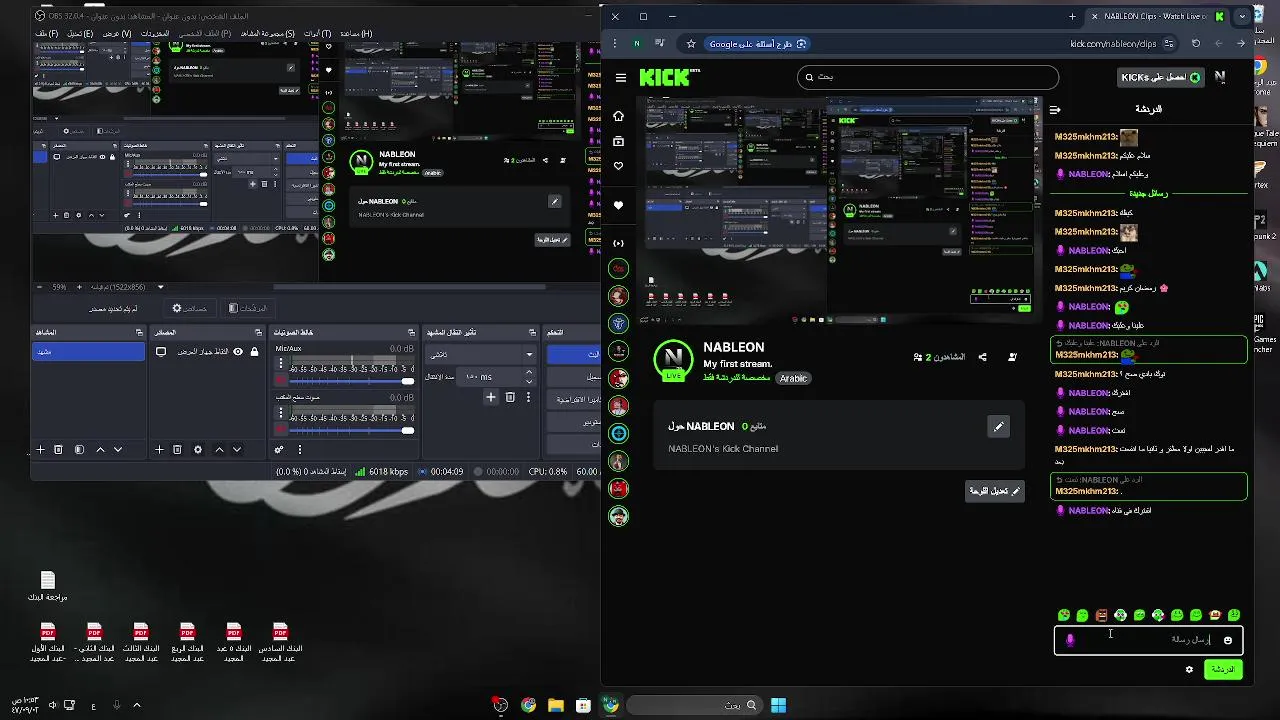
Task: Click chat identity badge in message box
Action: point(1070,640)
